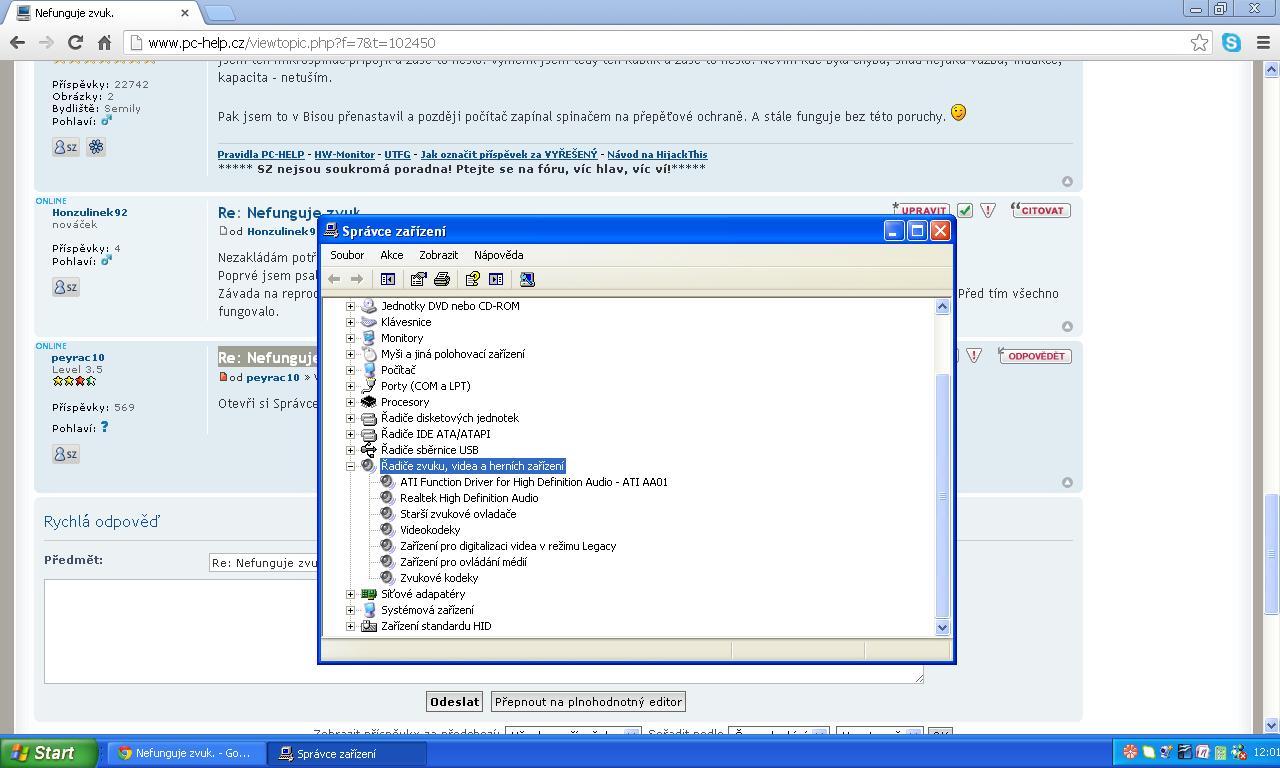The height and width of the screenshot is (768, 1280).
Task: Expand Řadiče sběrnice USB node
Action: click(350, 450)
